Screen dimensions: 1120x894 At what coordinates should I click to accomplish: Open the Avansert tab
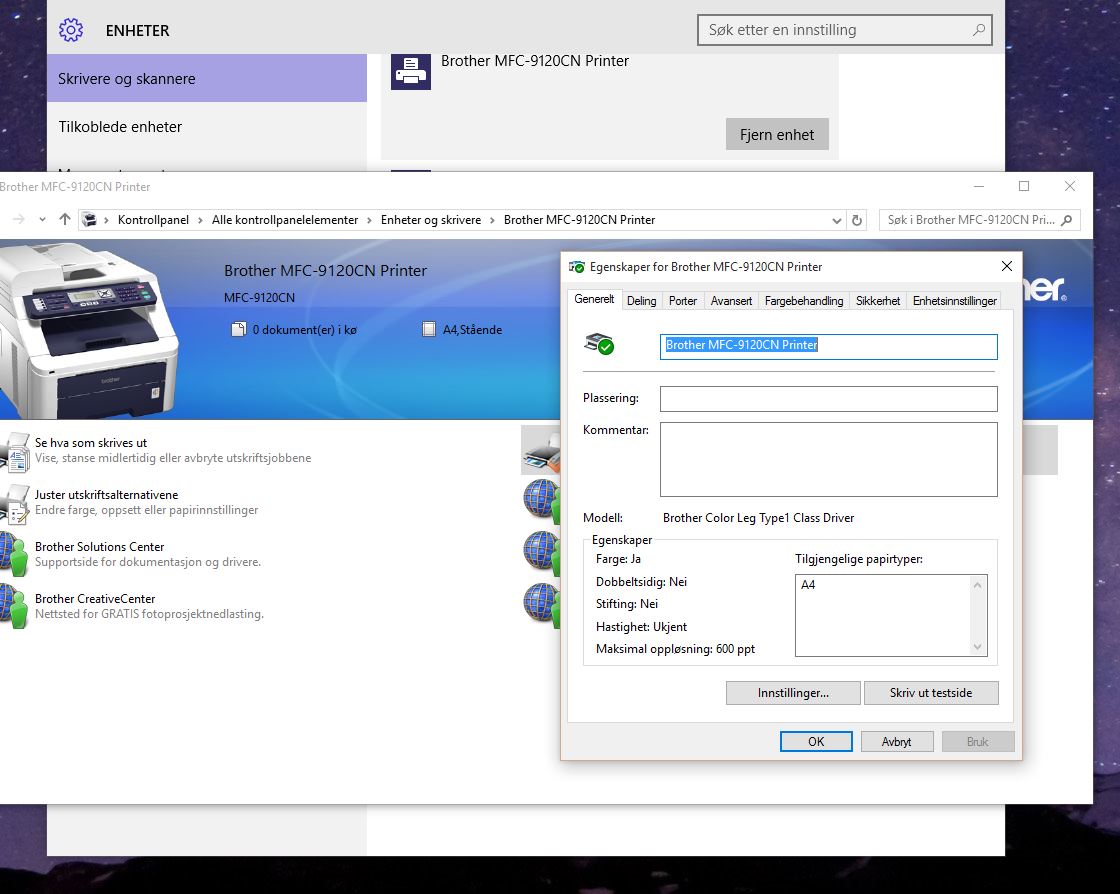pos(731,301)
